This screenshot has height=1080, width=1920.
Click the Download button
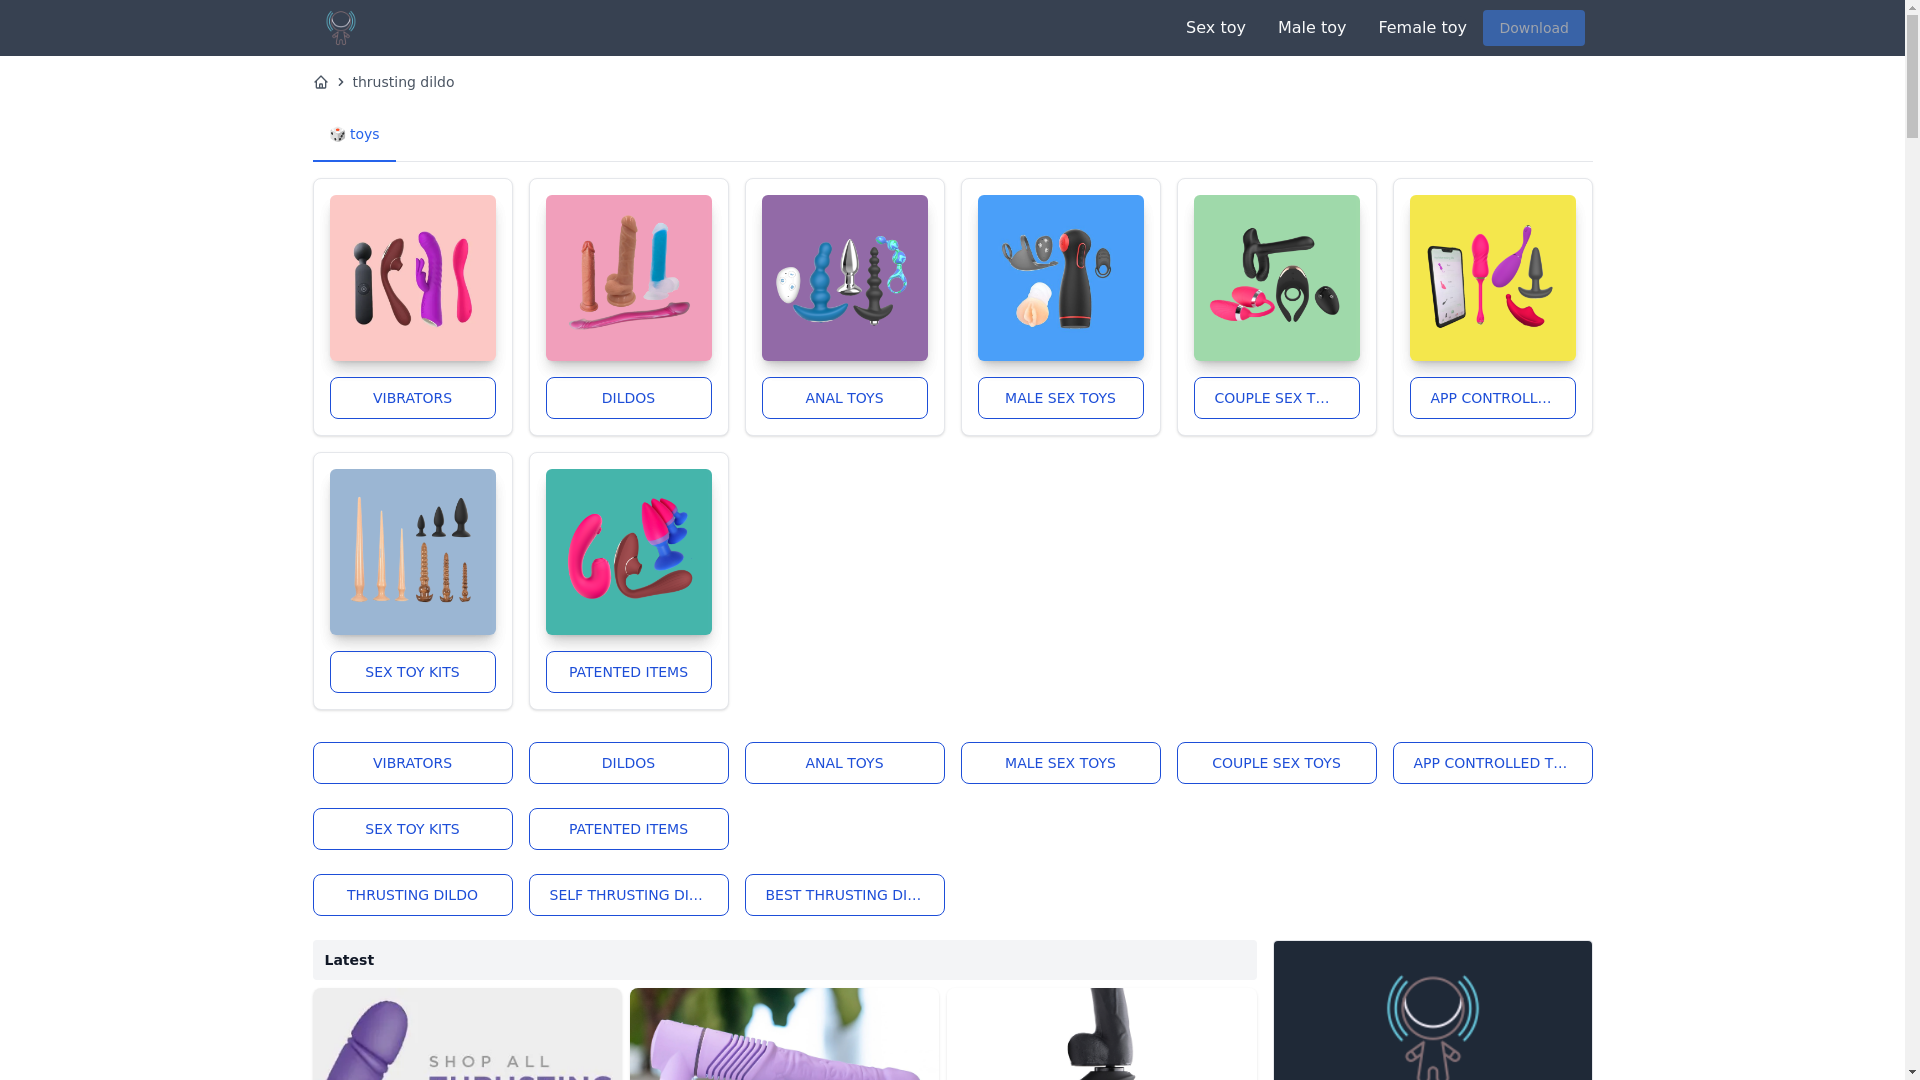point(1533,28)
